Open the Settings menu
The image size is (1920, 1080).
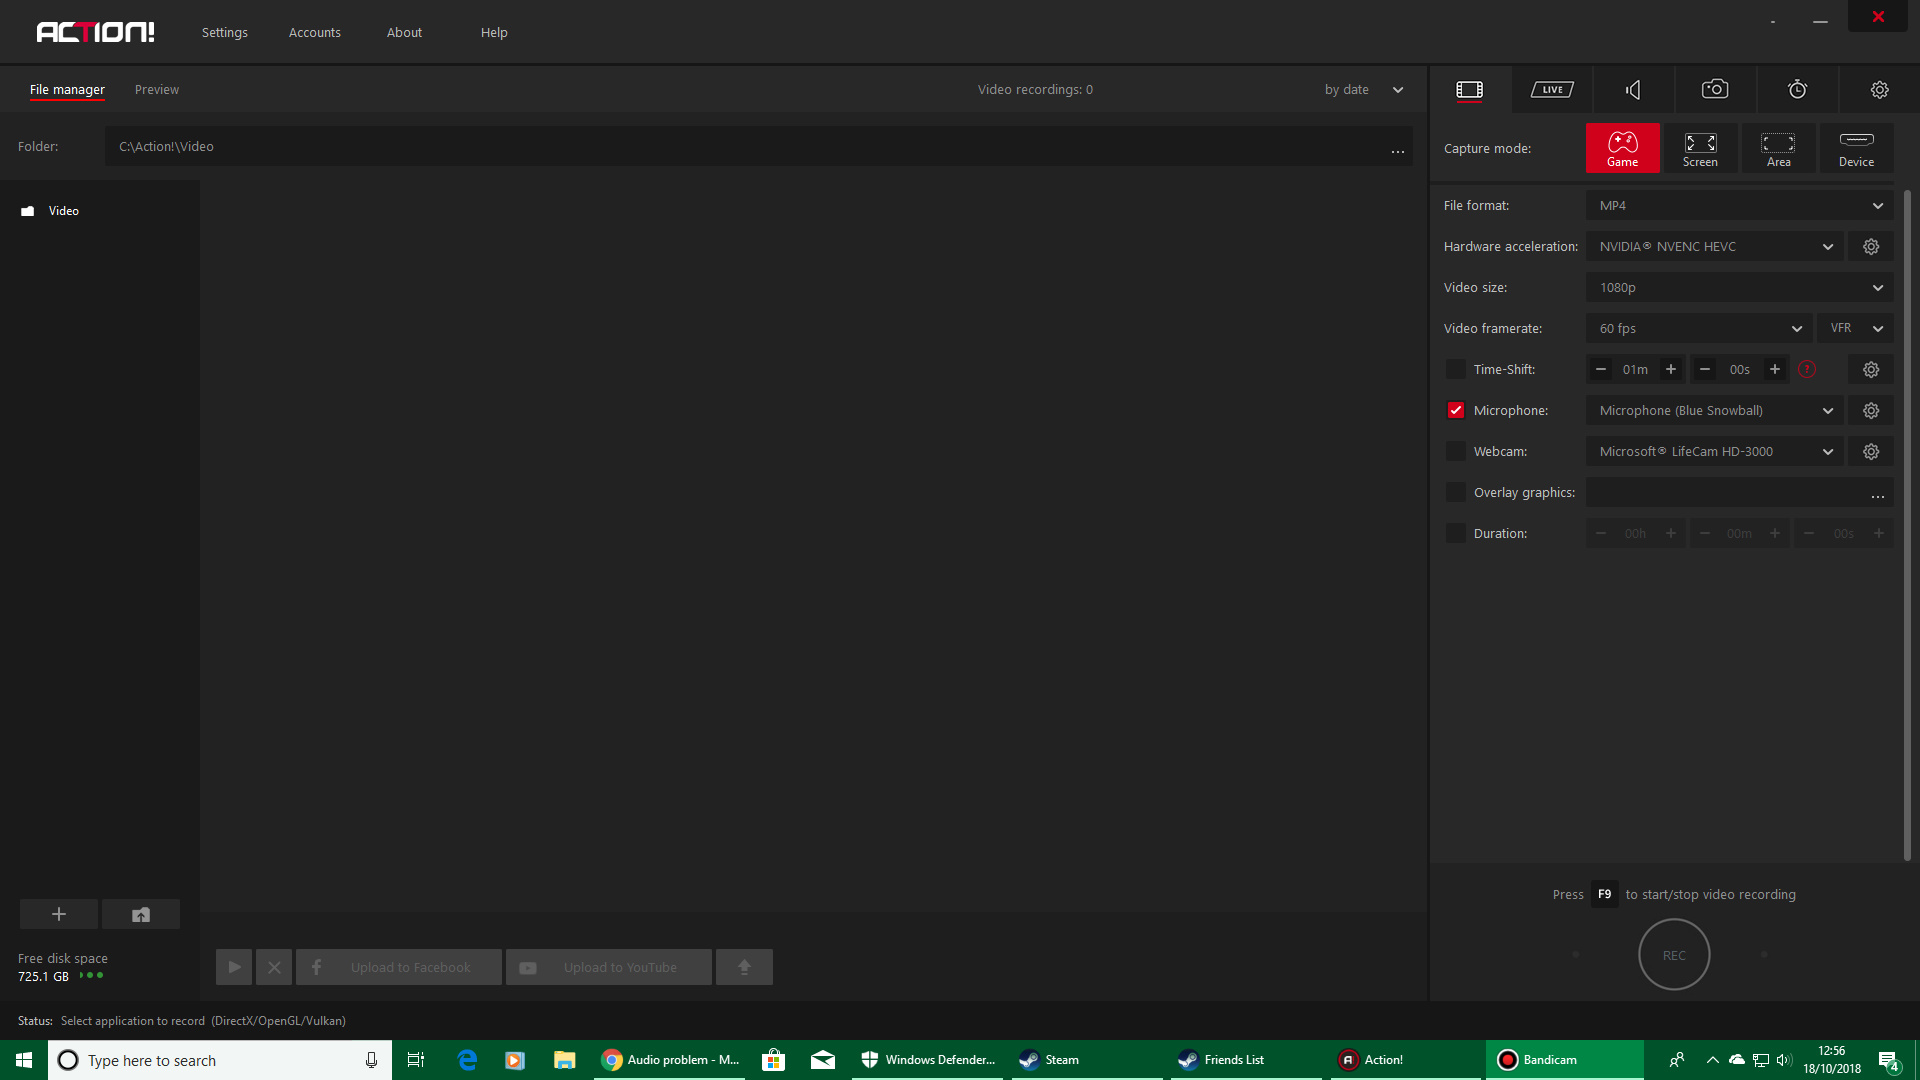tap(224, 33)
